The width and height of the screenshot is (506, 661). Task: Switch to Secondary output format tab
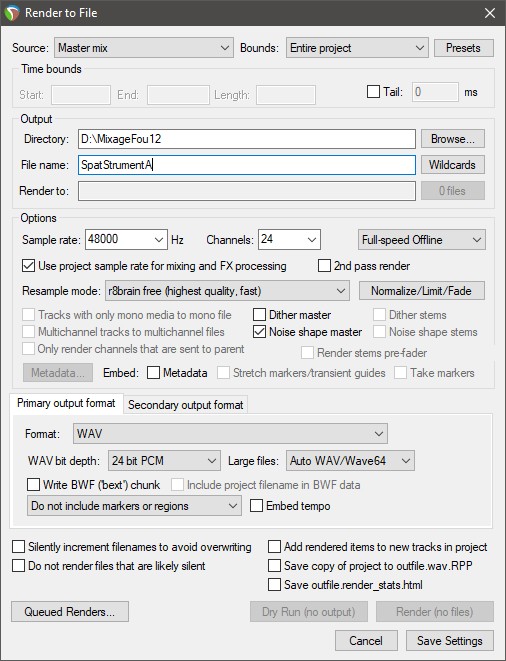(x=186, y=405)
